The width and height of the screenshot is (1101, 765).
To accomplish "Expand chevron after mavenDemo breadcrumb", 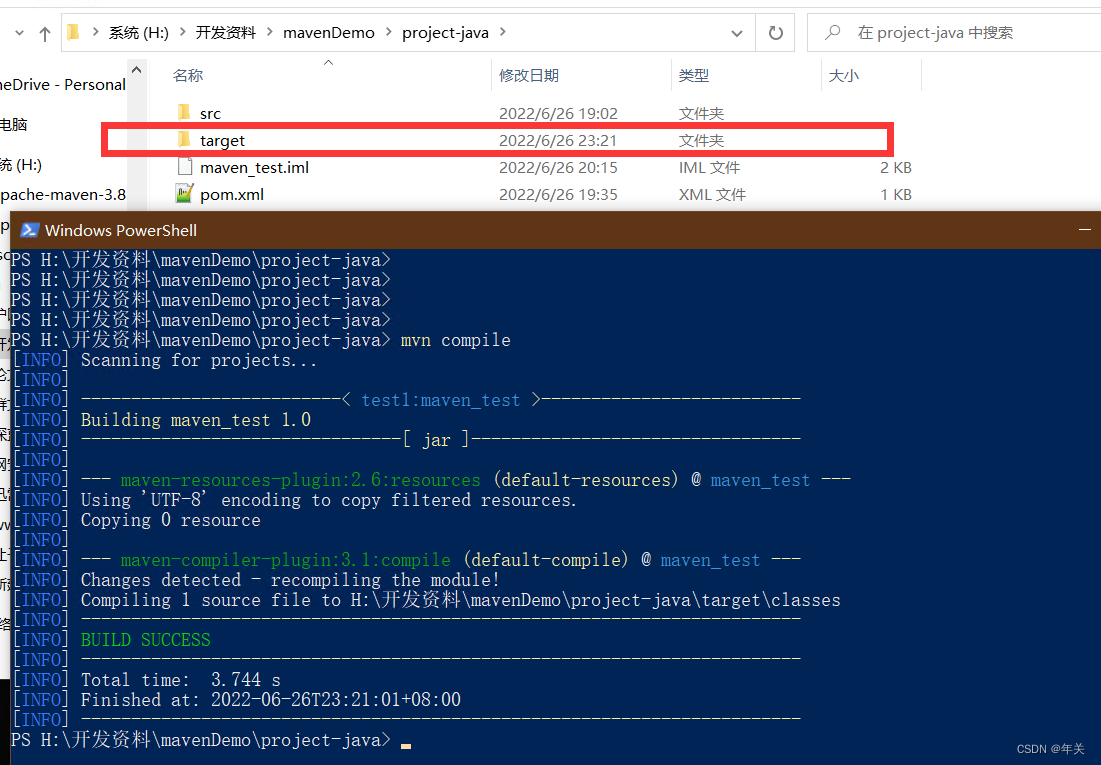I will click(388, 32).
